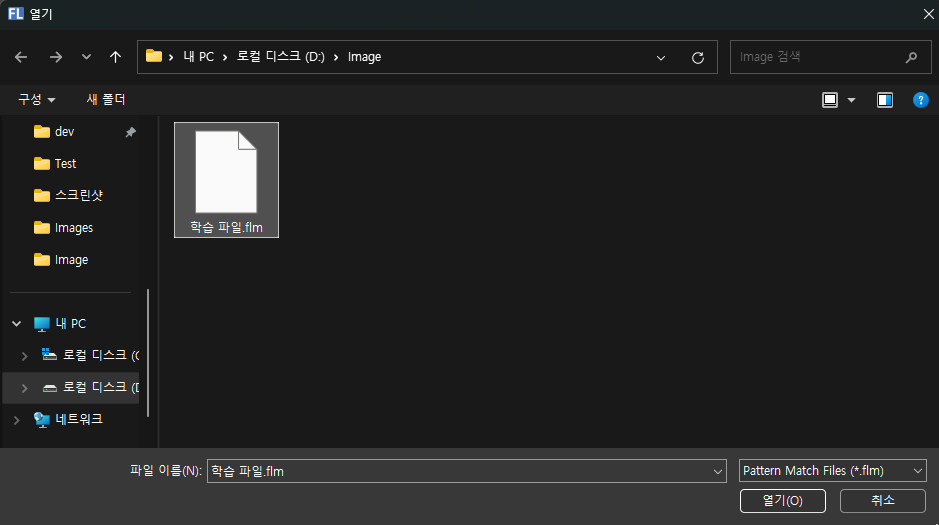Click the search magnifier icon
Viewport: 939px width, 525px height.
coord(911,57)
